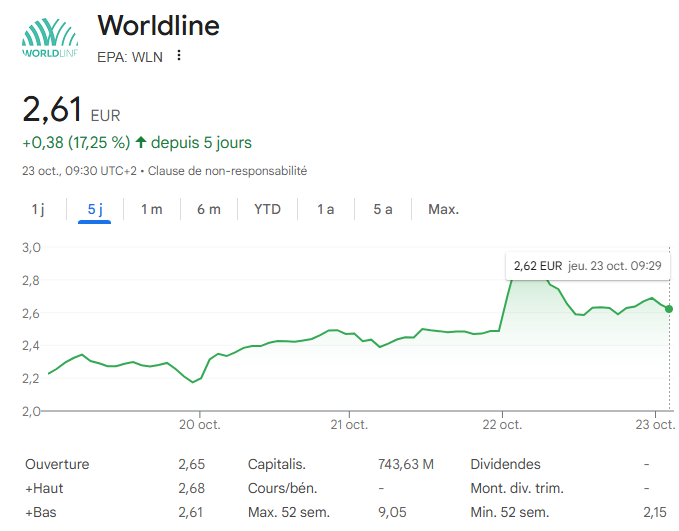Screen dimensions: 679x531
Task: Select the 5 j time range tab
Action: coord(95,209)
